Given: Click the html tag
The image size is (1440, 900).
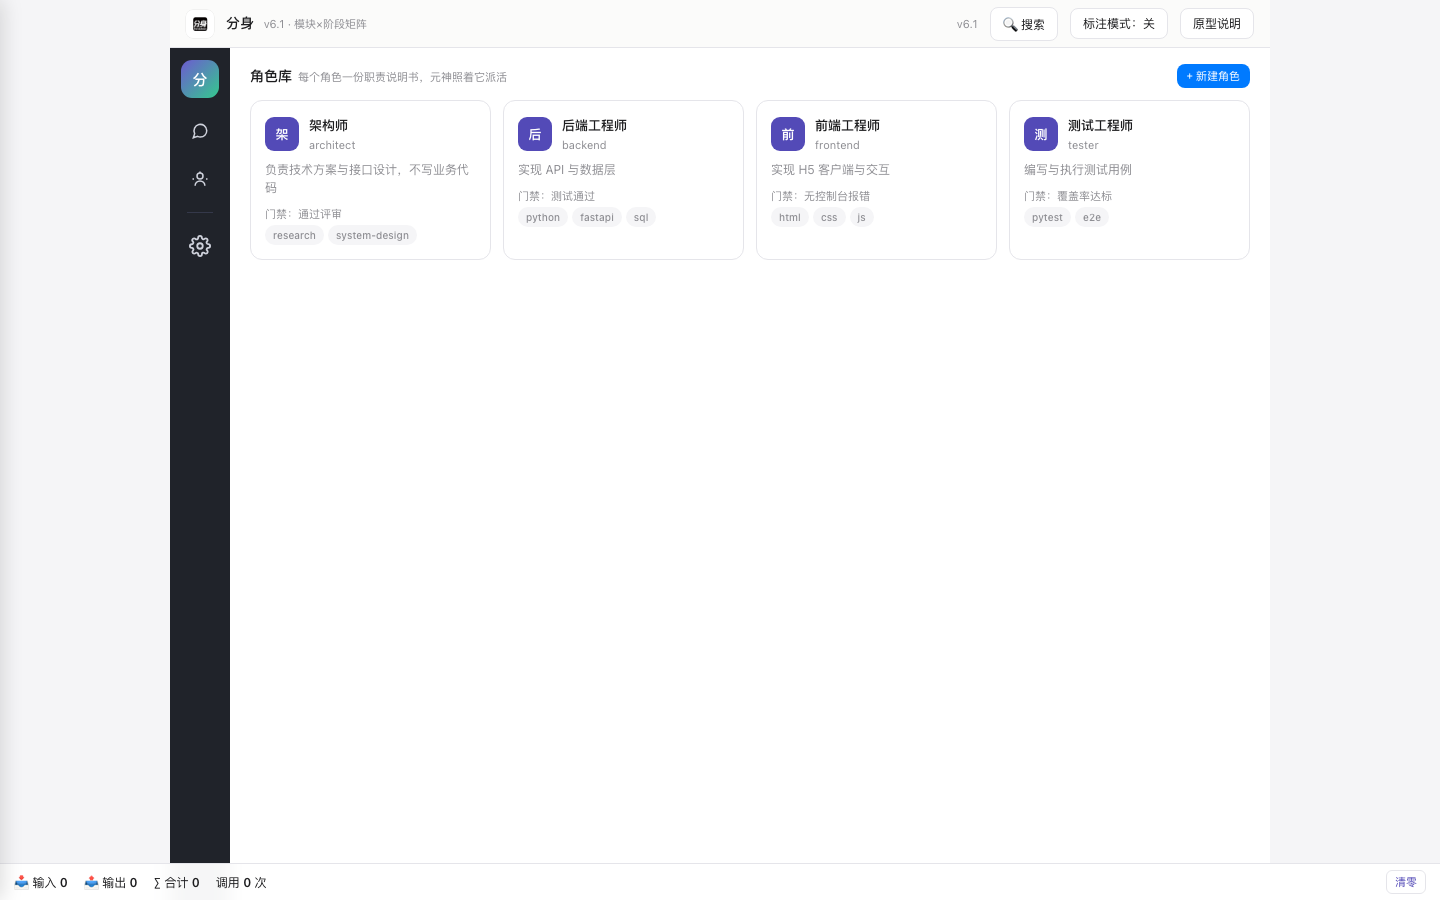Looking at the screenshot, I should (x=790, y=217).
